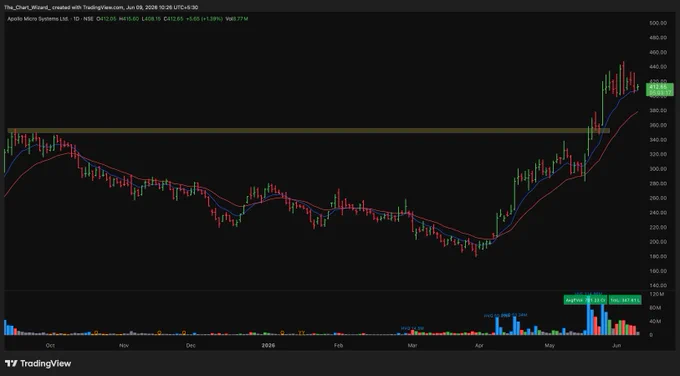
Task: Click the 280.00 price scale label
Action: tap(658, 183)
